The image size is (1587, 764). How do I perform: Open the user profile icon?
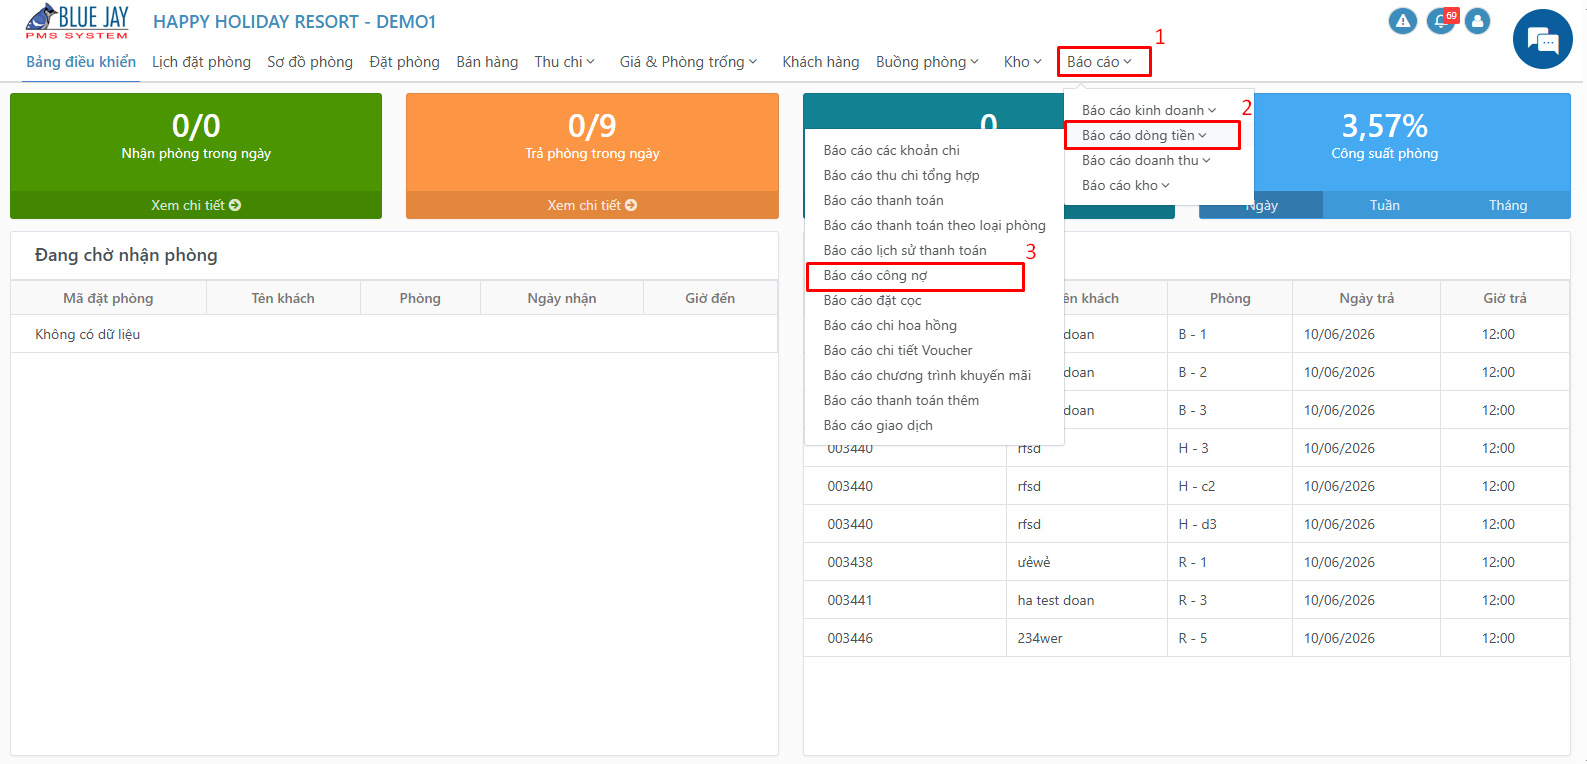point(1477,21)
